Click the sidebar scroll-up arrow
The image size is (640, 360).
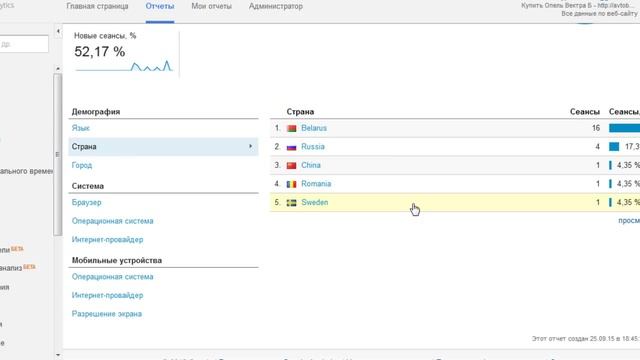click(58, 69)
